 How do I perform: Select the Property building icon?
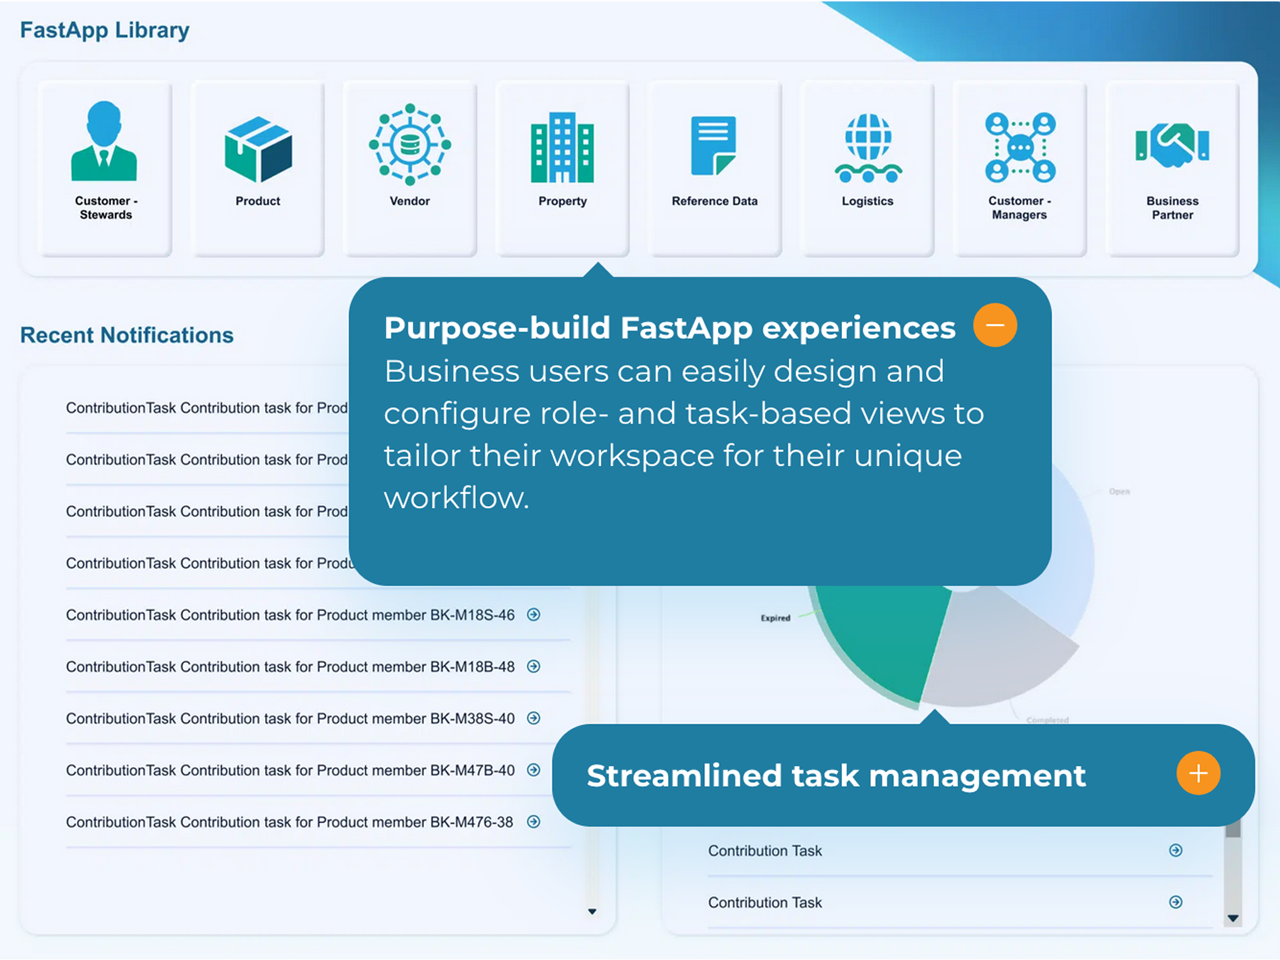562,150
